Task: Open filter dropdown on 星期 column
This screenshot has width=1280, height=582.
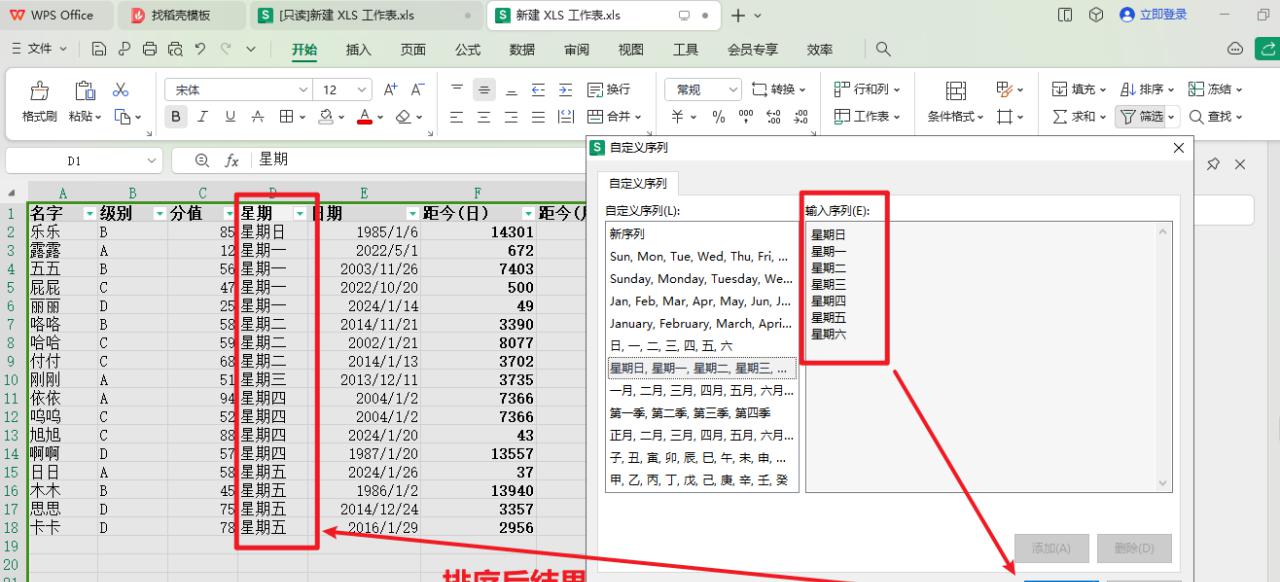Action: pos(299,213)
